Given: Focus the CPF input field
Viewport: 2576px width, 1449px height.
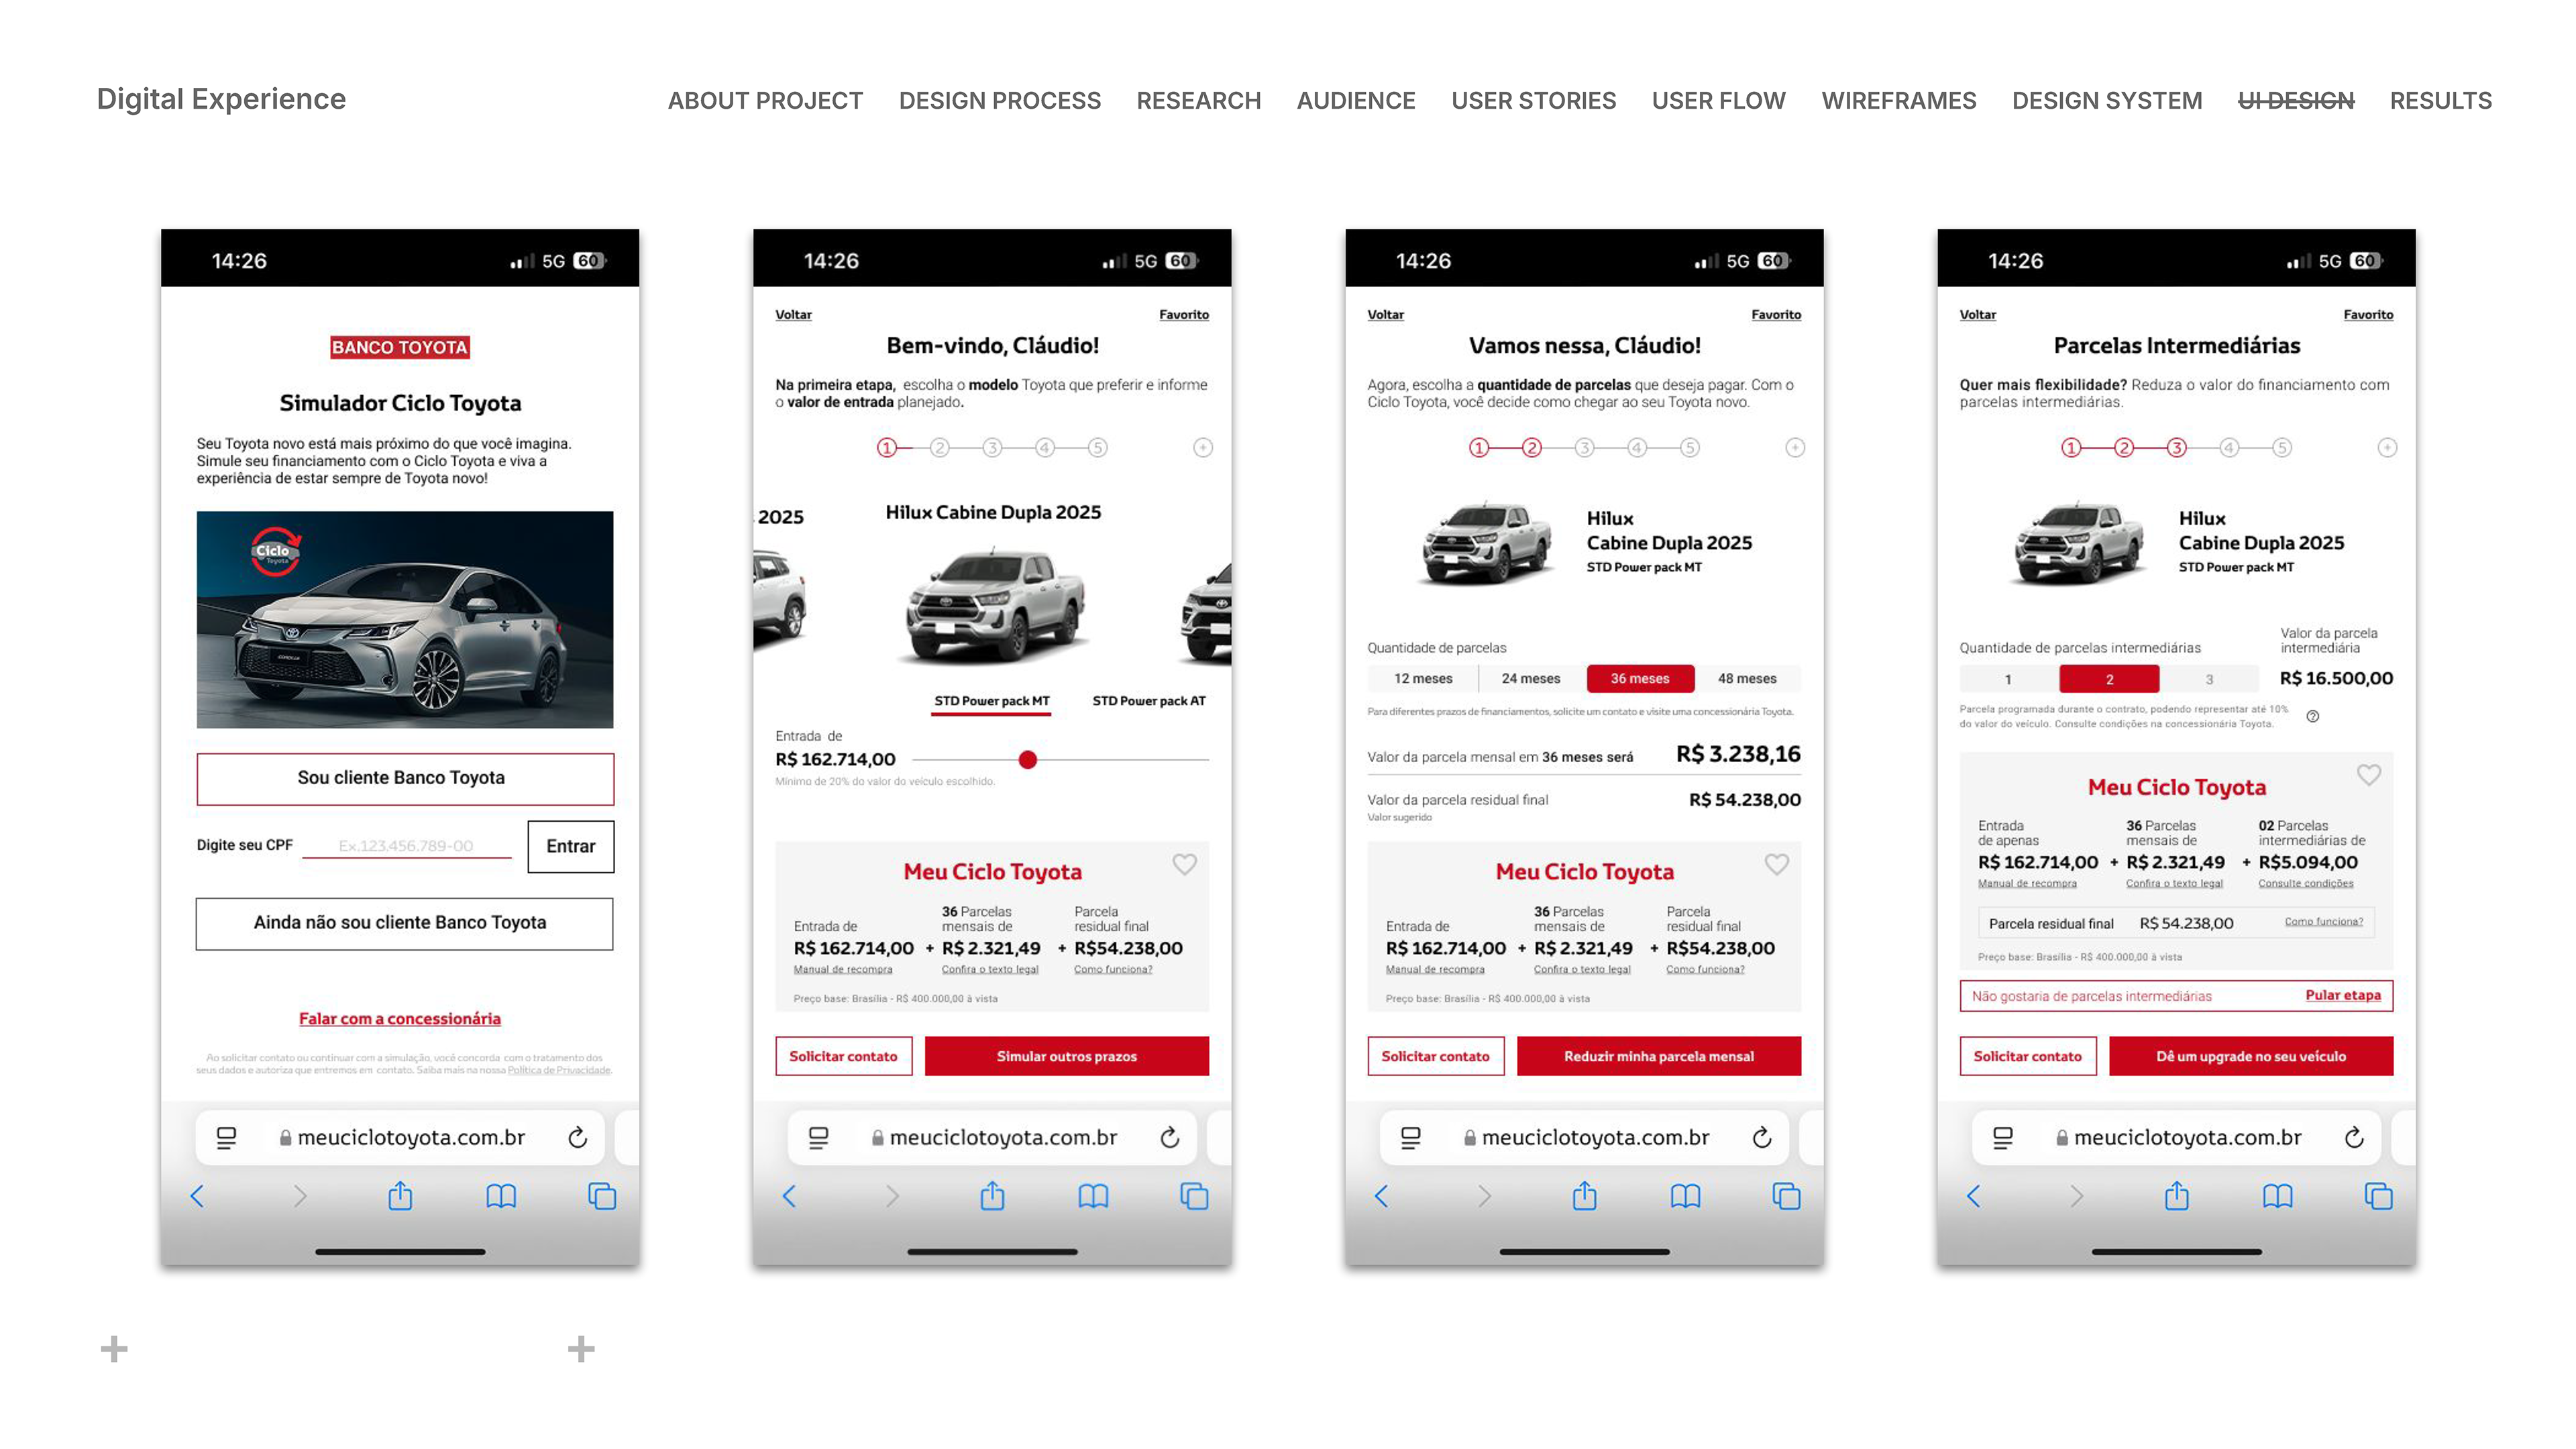Looking at the screenshot, I should point(406,846).
